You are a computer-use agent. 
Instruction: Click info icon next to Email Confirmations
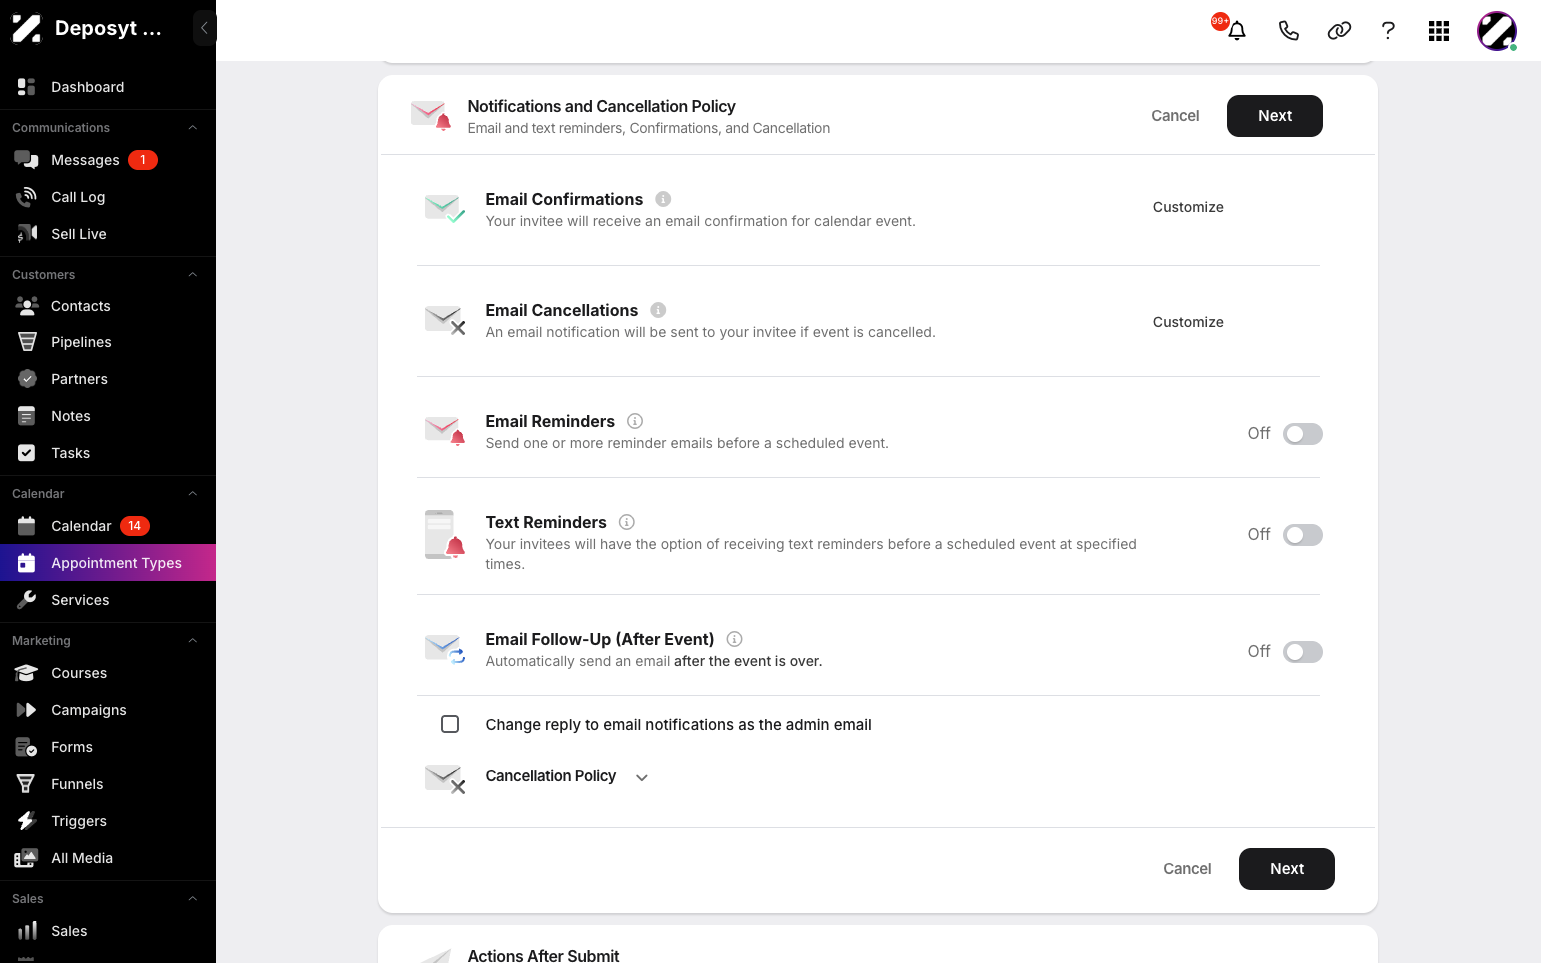coord(663,199)
